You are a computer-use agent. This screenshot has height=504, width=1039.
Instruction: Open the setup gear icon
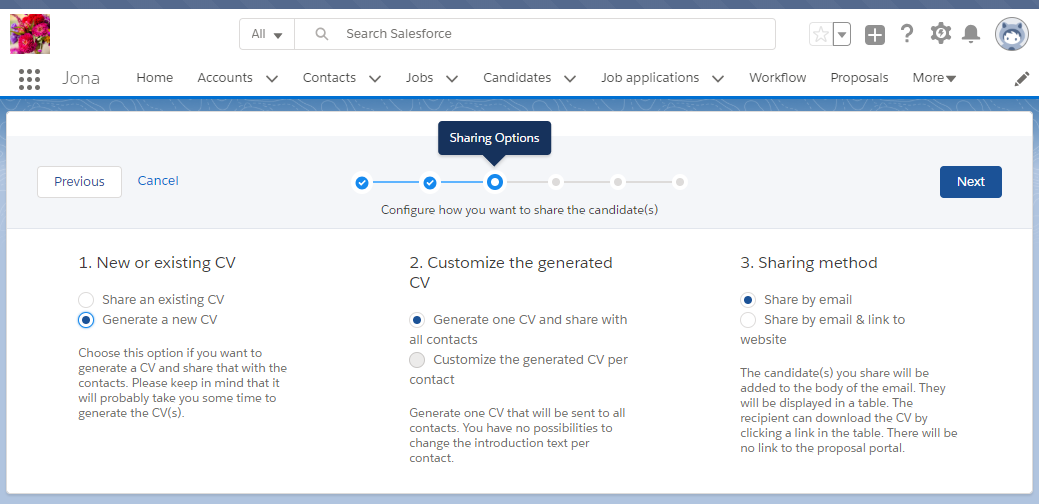pos(940,34)
